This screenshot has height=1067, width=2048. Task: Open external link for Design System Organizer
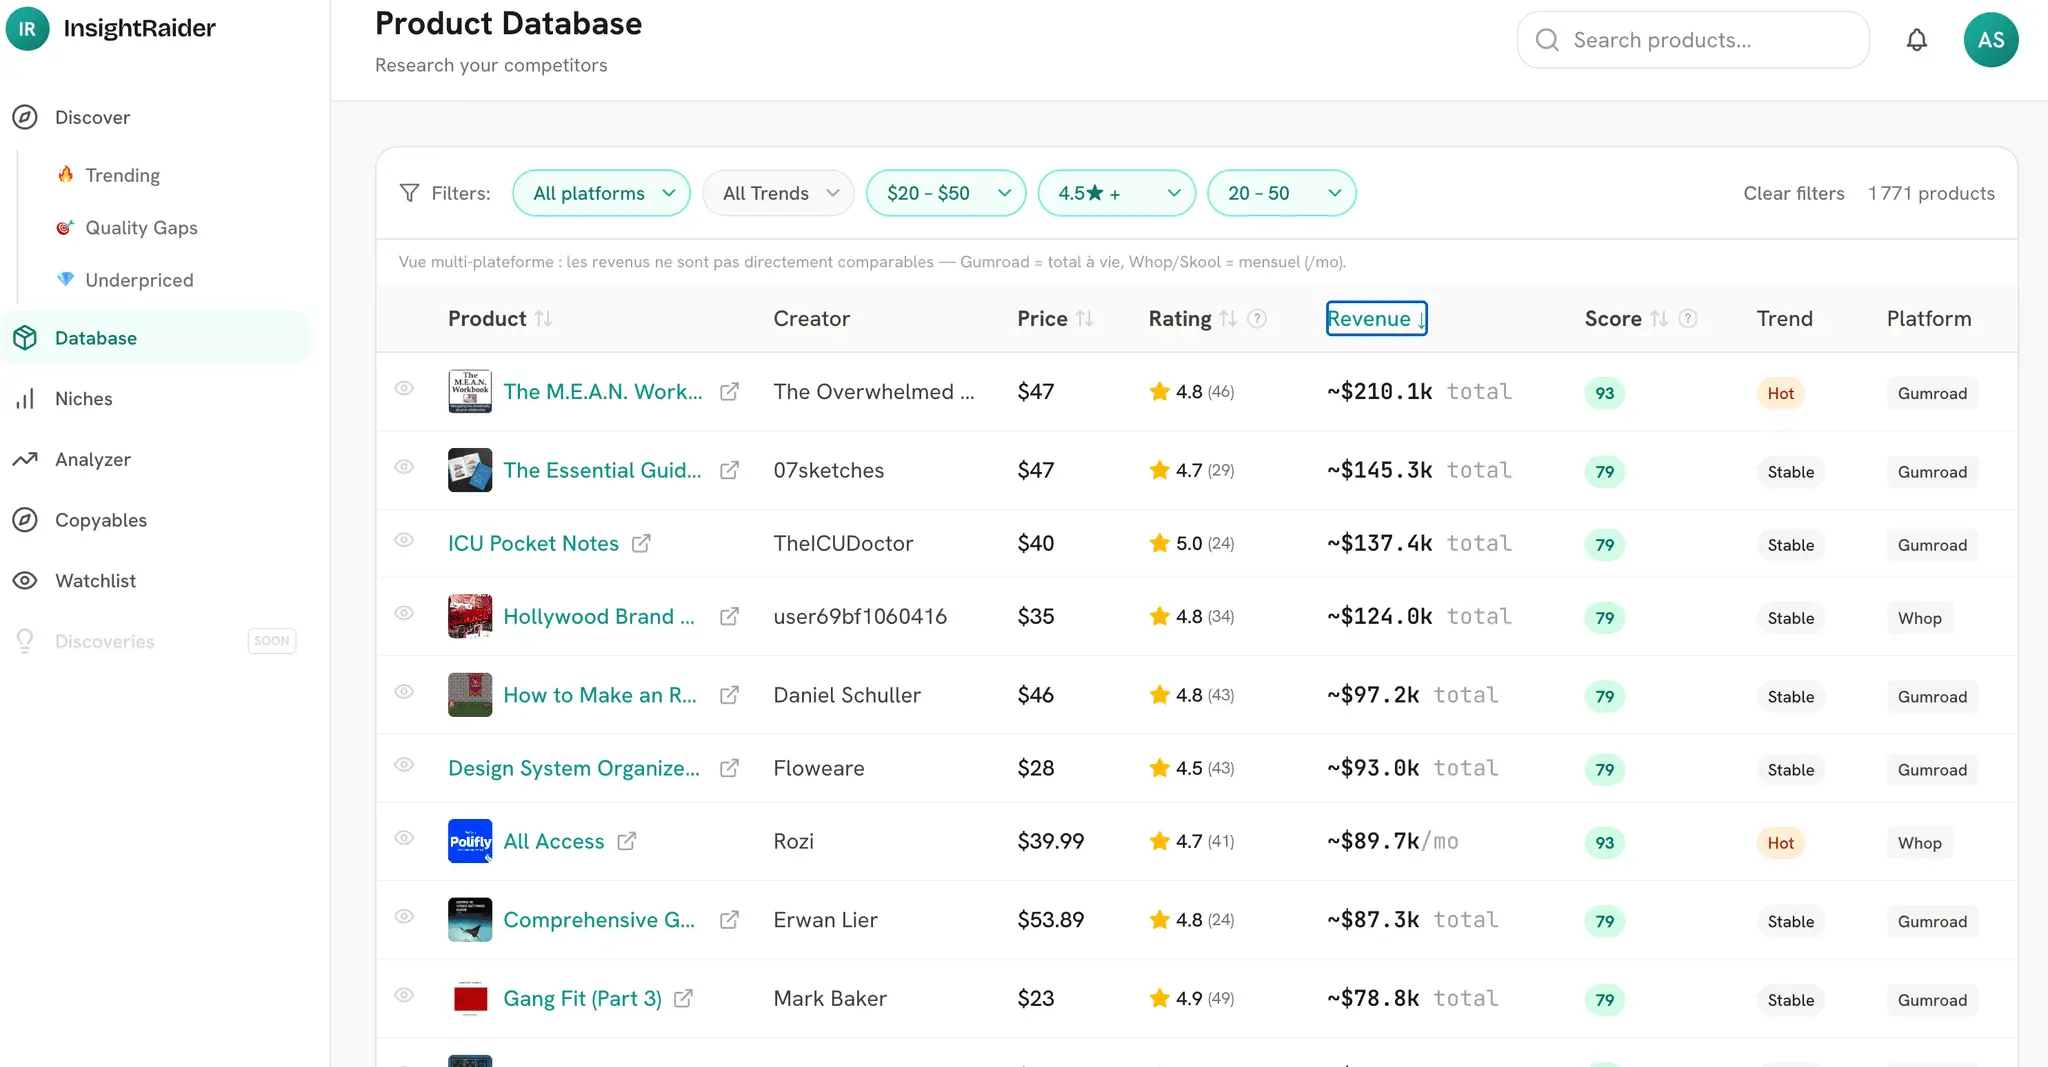coord(729,768)
